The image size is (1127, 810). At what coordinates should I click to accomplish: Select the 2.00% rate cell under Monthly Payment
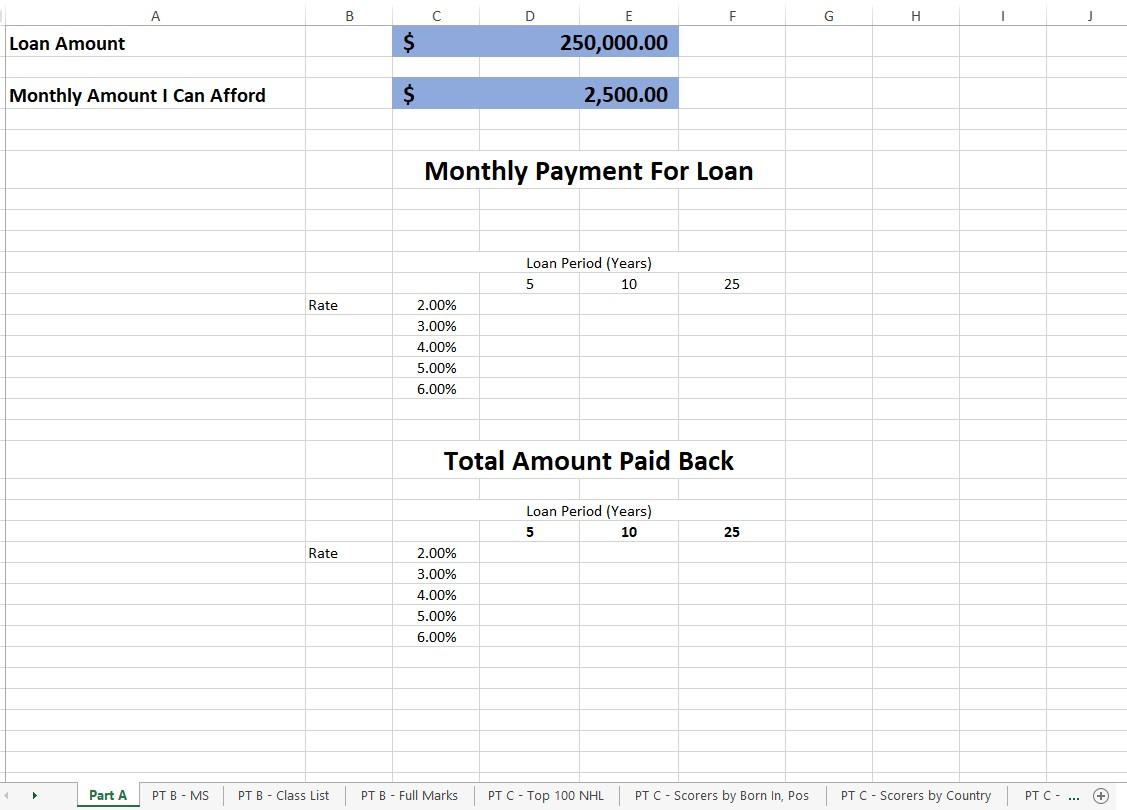[x=436, y=305]
